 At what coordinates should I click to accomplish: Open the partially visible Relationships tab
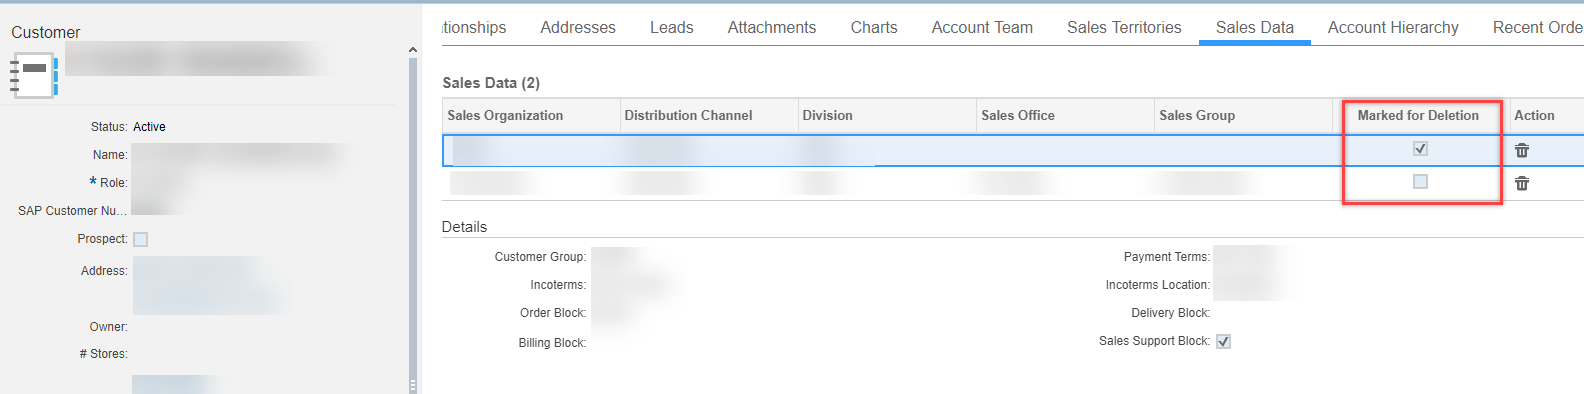click(474, 27)
